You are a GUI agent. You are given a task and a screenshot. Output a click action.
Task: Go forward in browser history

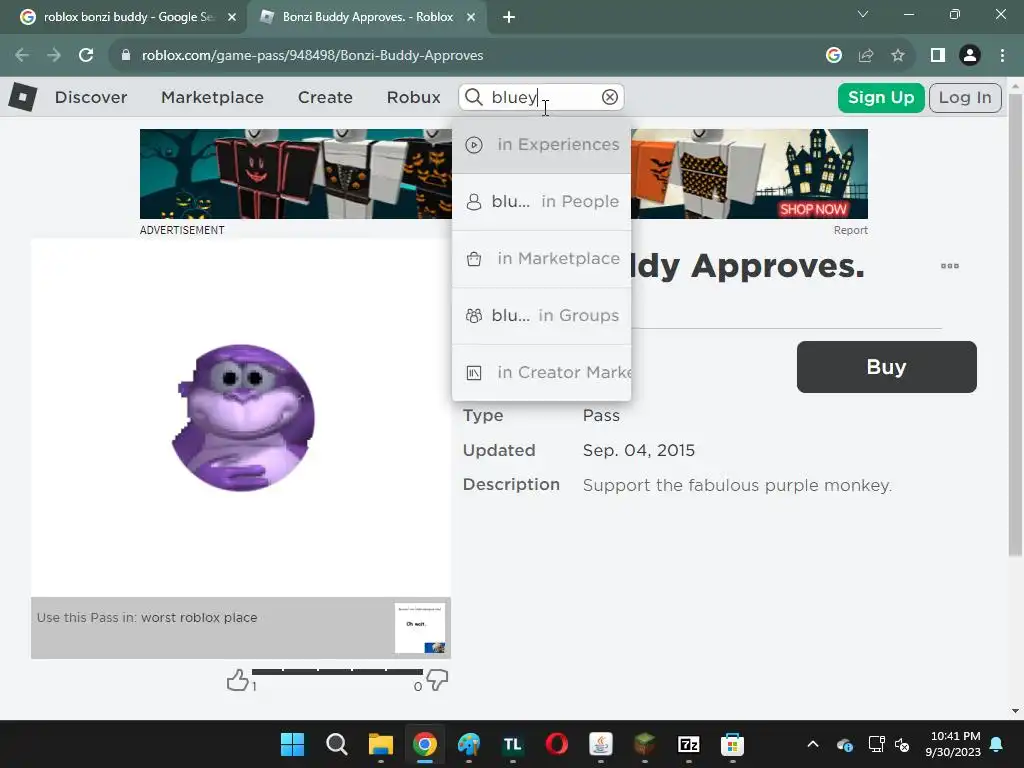[54, 55]
